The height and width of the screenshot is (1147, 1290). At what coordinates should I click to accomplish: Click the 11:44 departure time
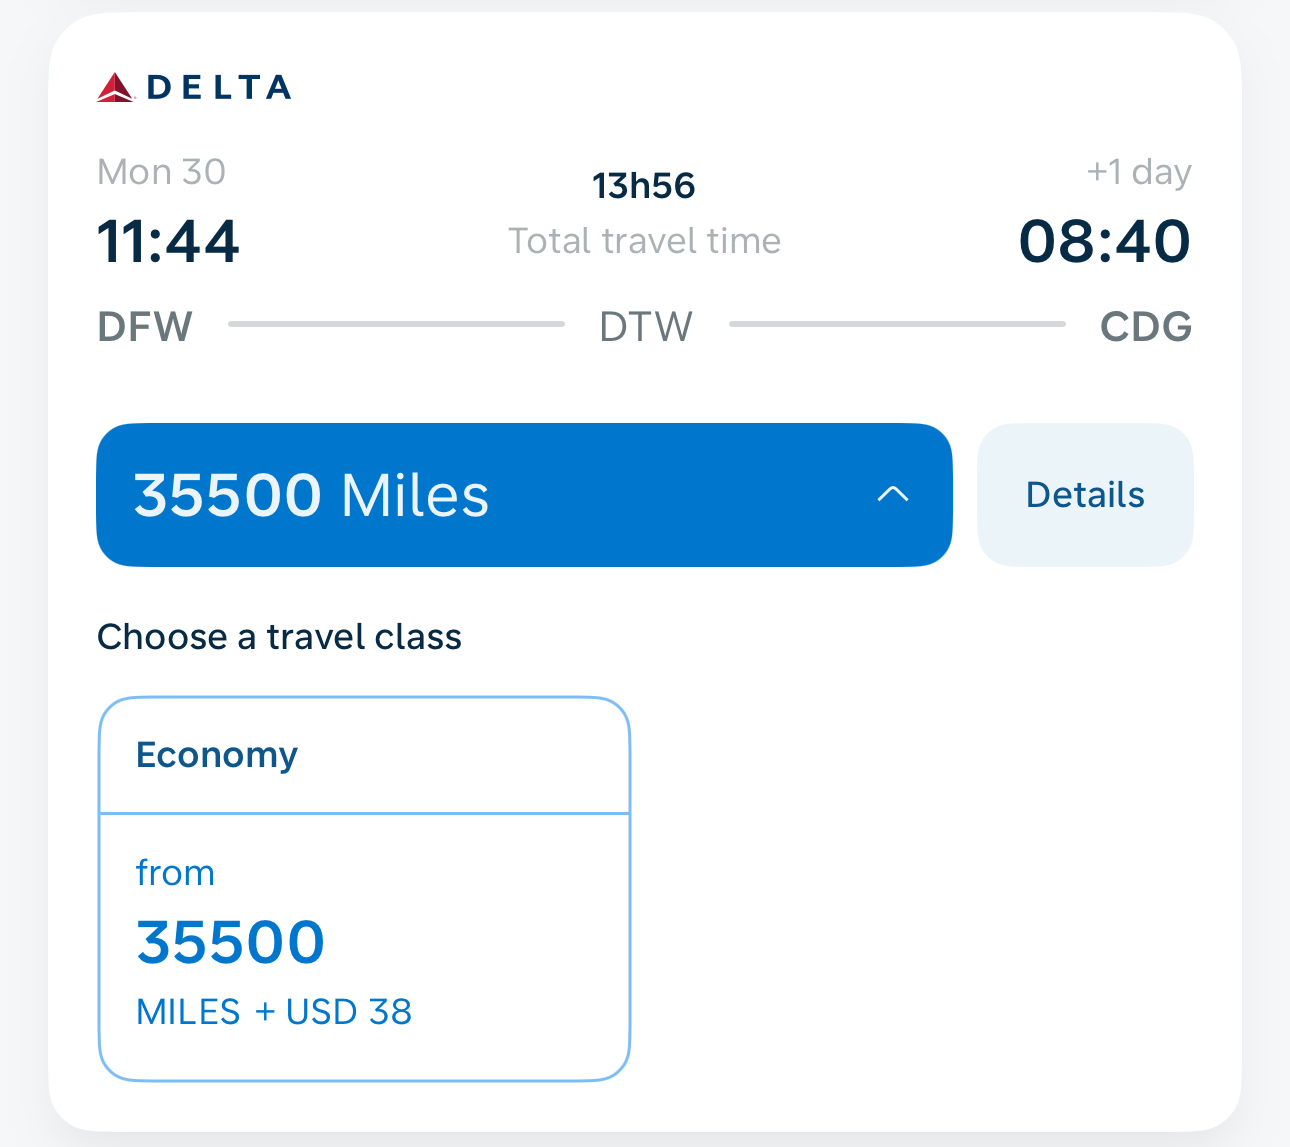(x=168, y=242)
